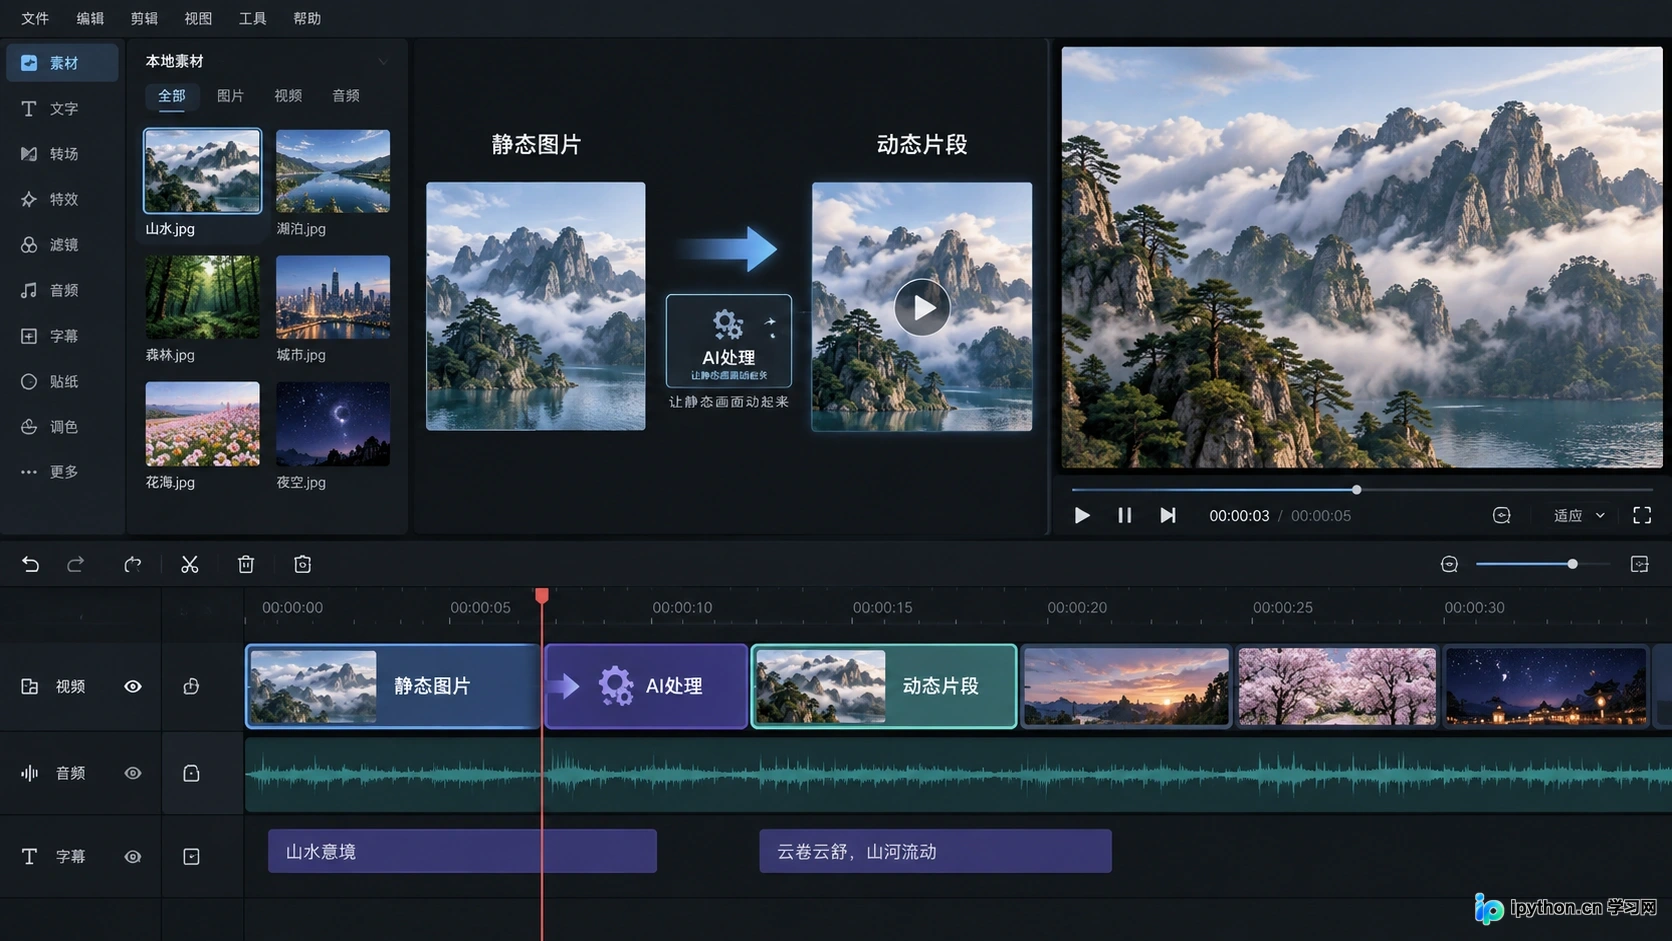This screenshot has width=1672, height=941.
Task: Click the preview playback progress bar
Action: (x=1361, y=490)
